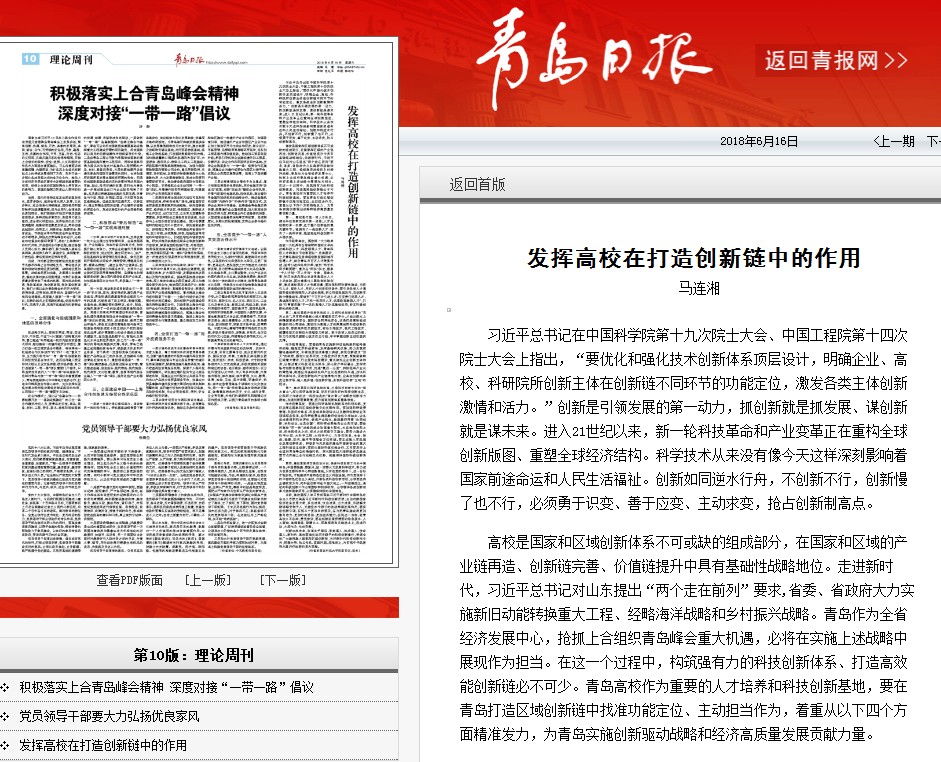Screen dimensions: 941x762
Task: Click the 理论周刊 label in the page thumbnail header
Action: [71, 59]
